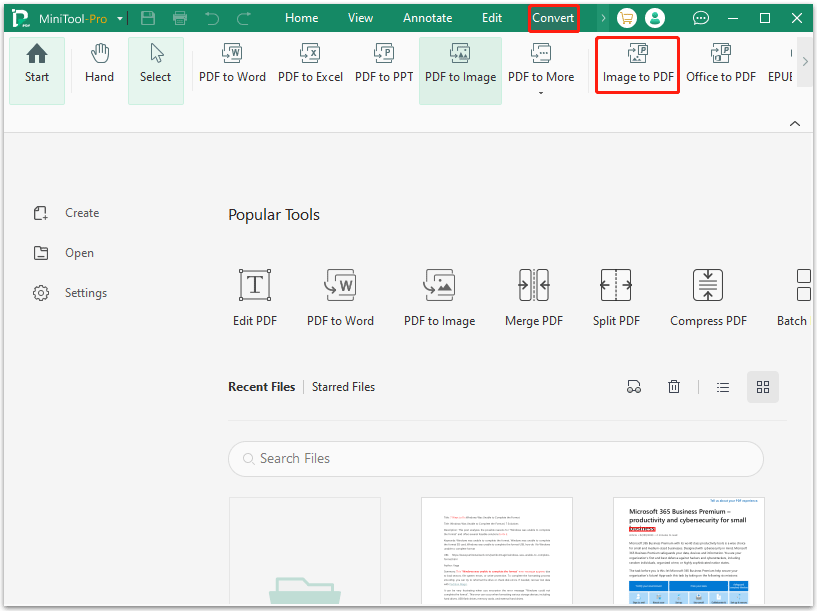Switch recent files to list view
817x611 pixels.
[723, 387]
